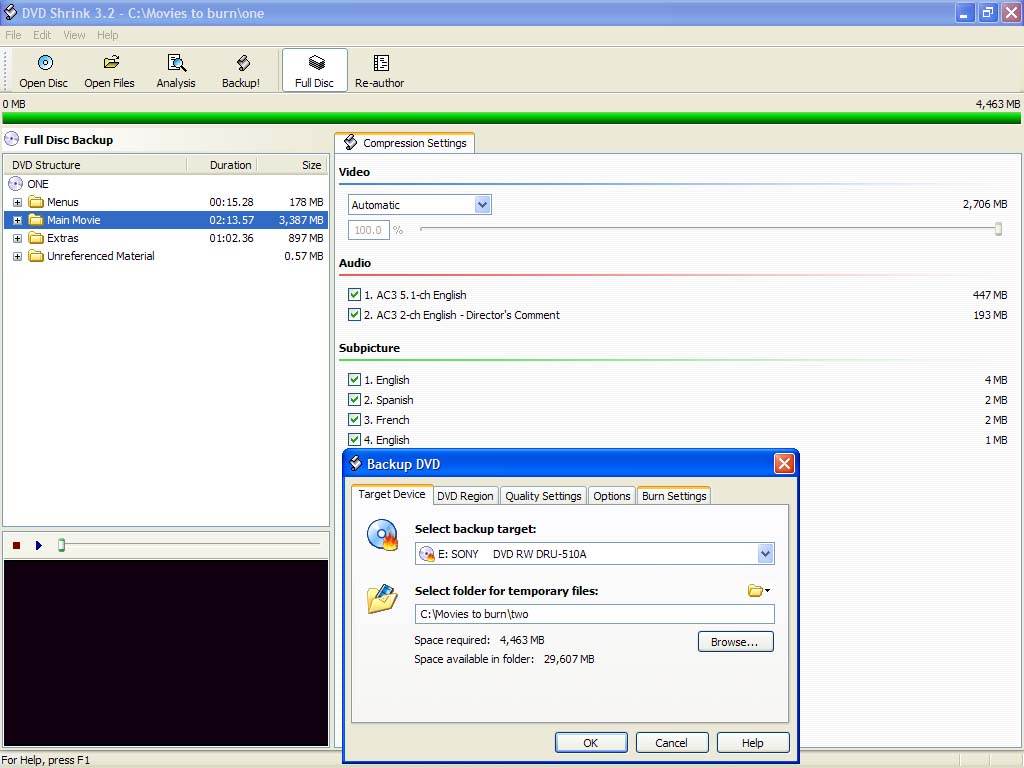The width and height of the screenshot is (1024, 768).
Task: Select the ONE root tree item
Action: coord(38,184)
